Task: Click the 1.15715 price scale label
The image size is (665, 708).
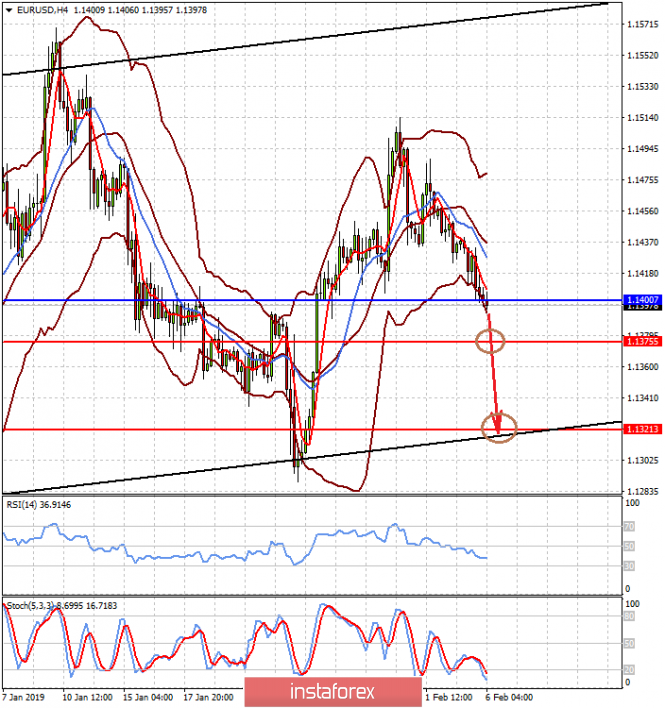Action: pyautogui.click(x=643, y=24)
